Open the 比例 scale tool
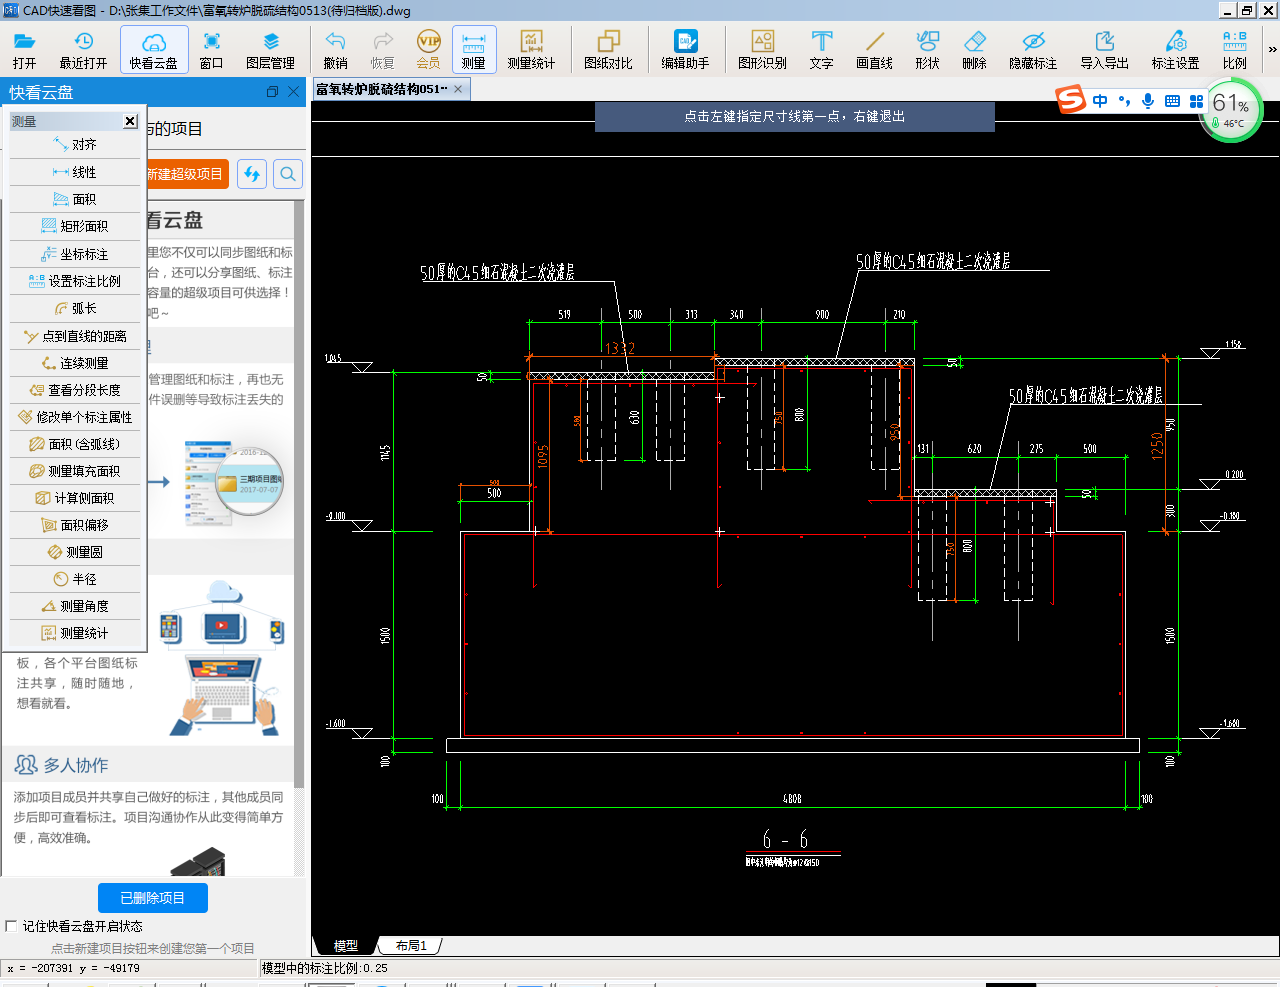1280x987 pixels. point(1235,50)
